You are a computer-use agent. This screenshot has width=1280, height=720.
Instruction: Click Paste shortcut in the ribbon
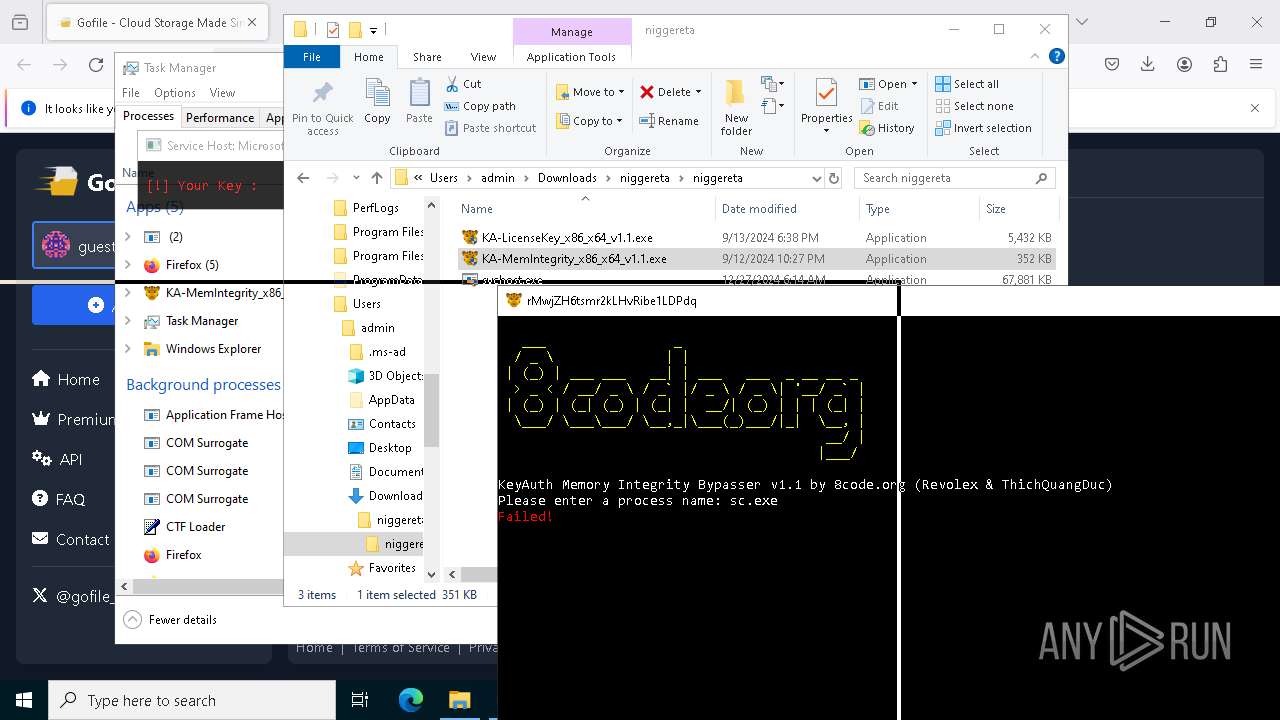click(491, 128)
